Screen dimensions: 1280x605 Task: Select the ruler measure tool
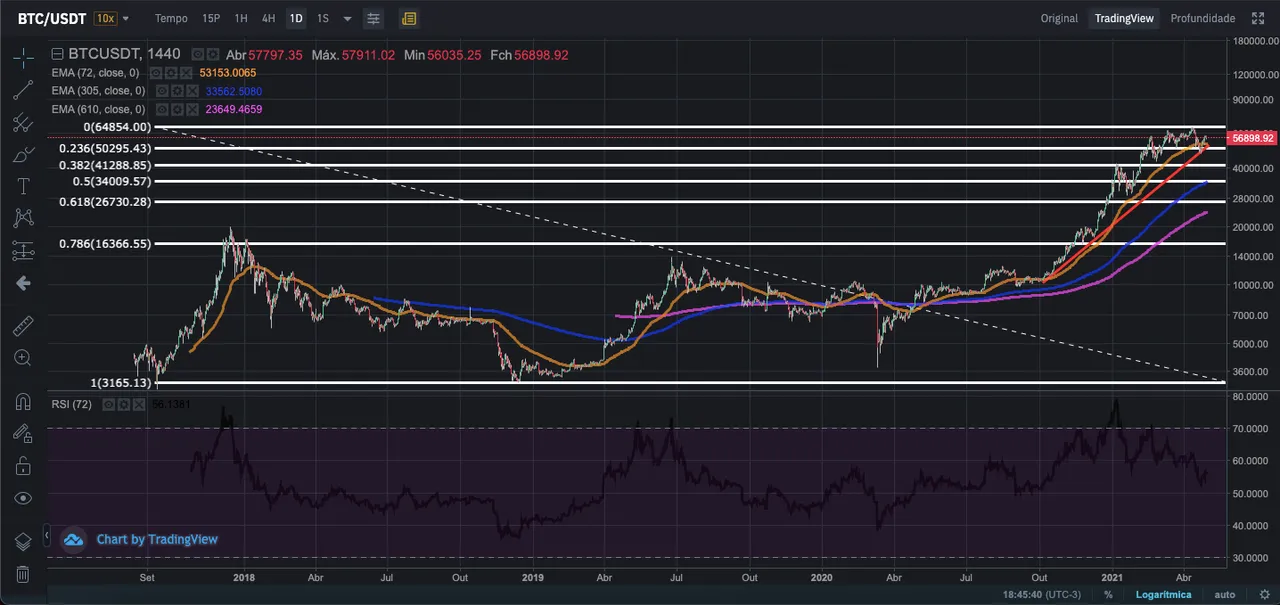23,326
